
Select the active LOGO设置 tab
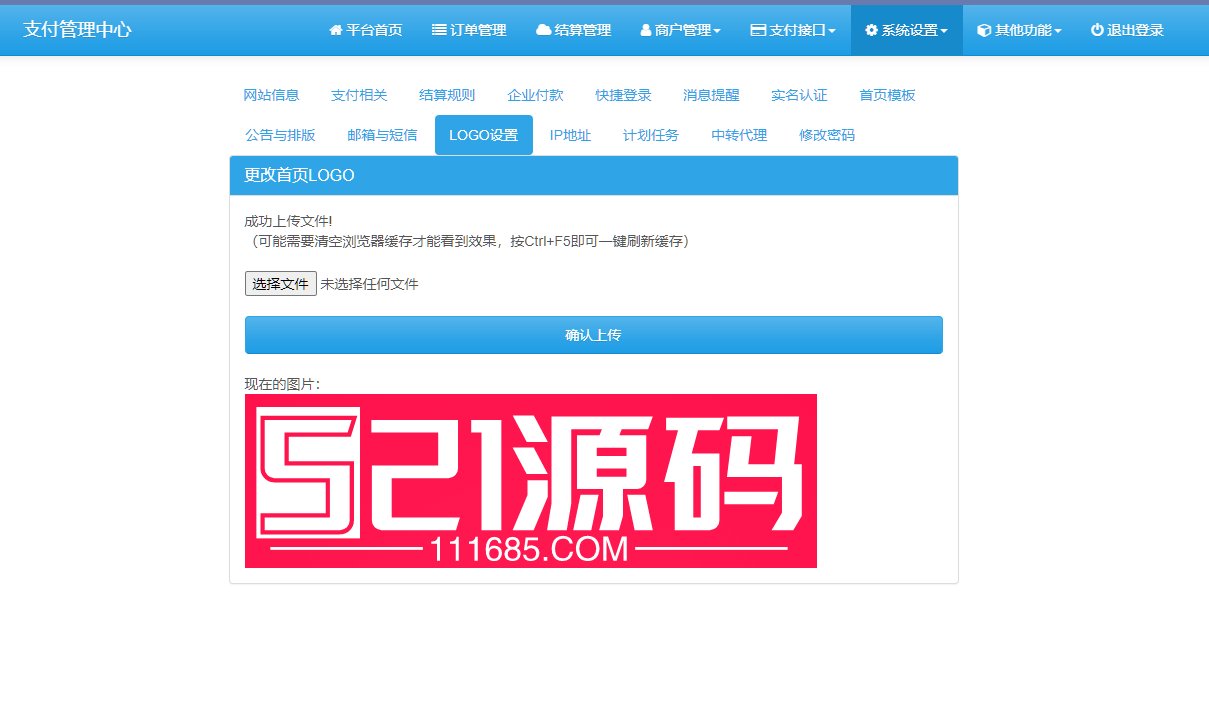(x=484, y=135)
